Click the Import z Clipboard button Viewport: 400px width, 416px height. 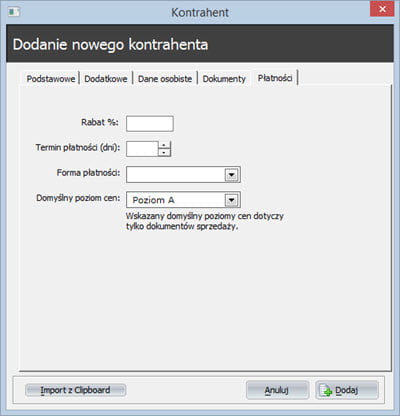[75, 390]
